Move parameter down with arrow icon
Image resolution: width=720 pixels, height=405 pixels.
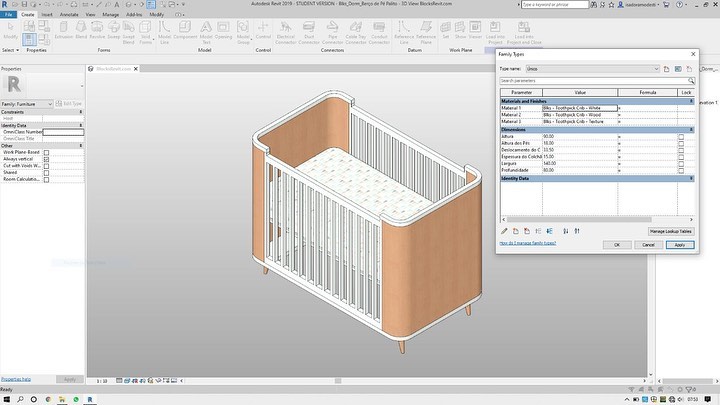pos(550,231)
